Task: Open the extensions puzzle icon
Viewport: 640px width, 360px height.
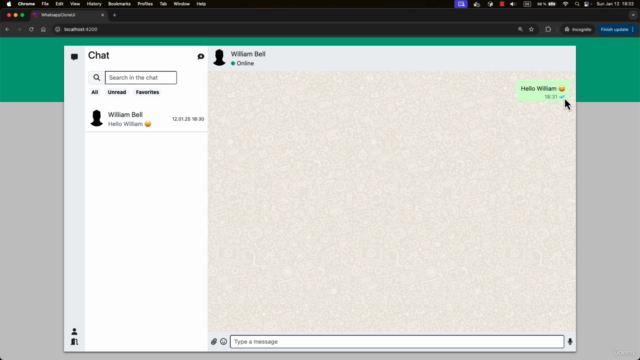Action: [548, 29]
